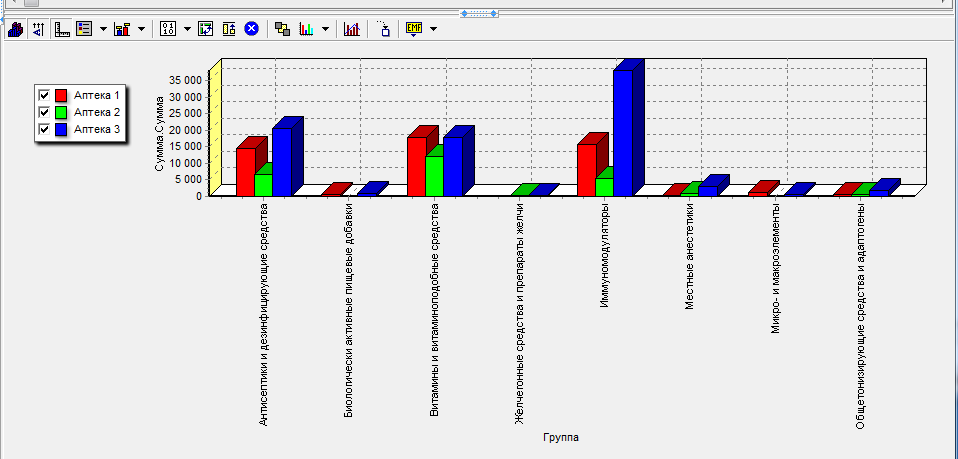Screen dimensions: 958x459
Task: Click the '5 000' axis value
Action: (x=188, y=179)
